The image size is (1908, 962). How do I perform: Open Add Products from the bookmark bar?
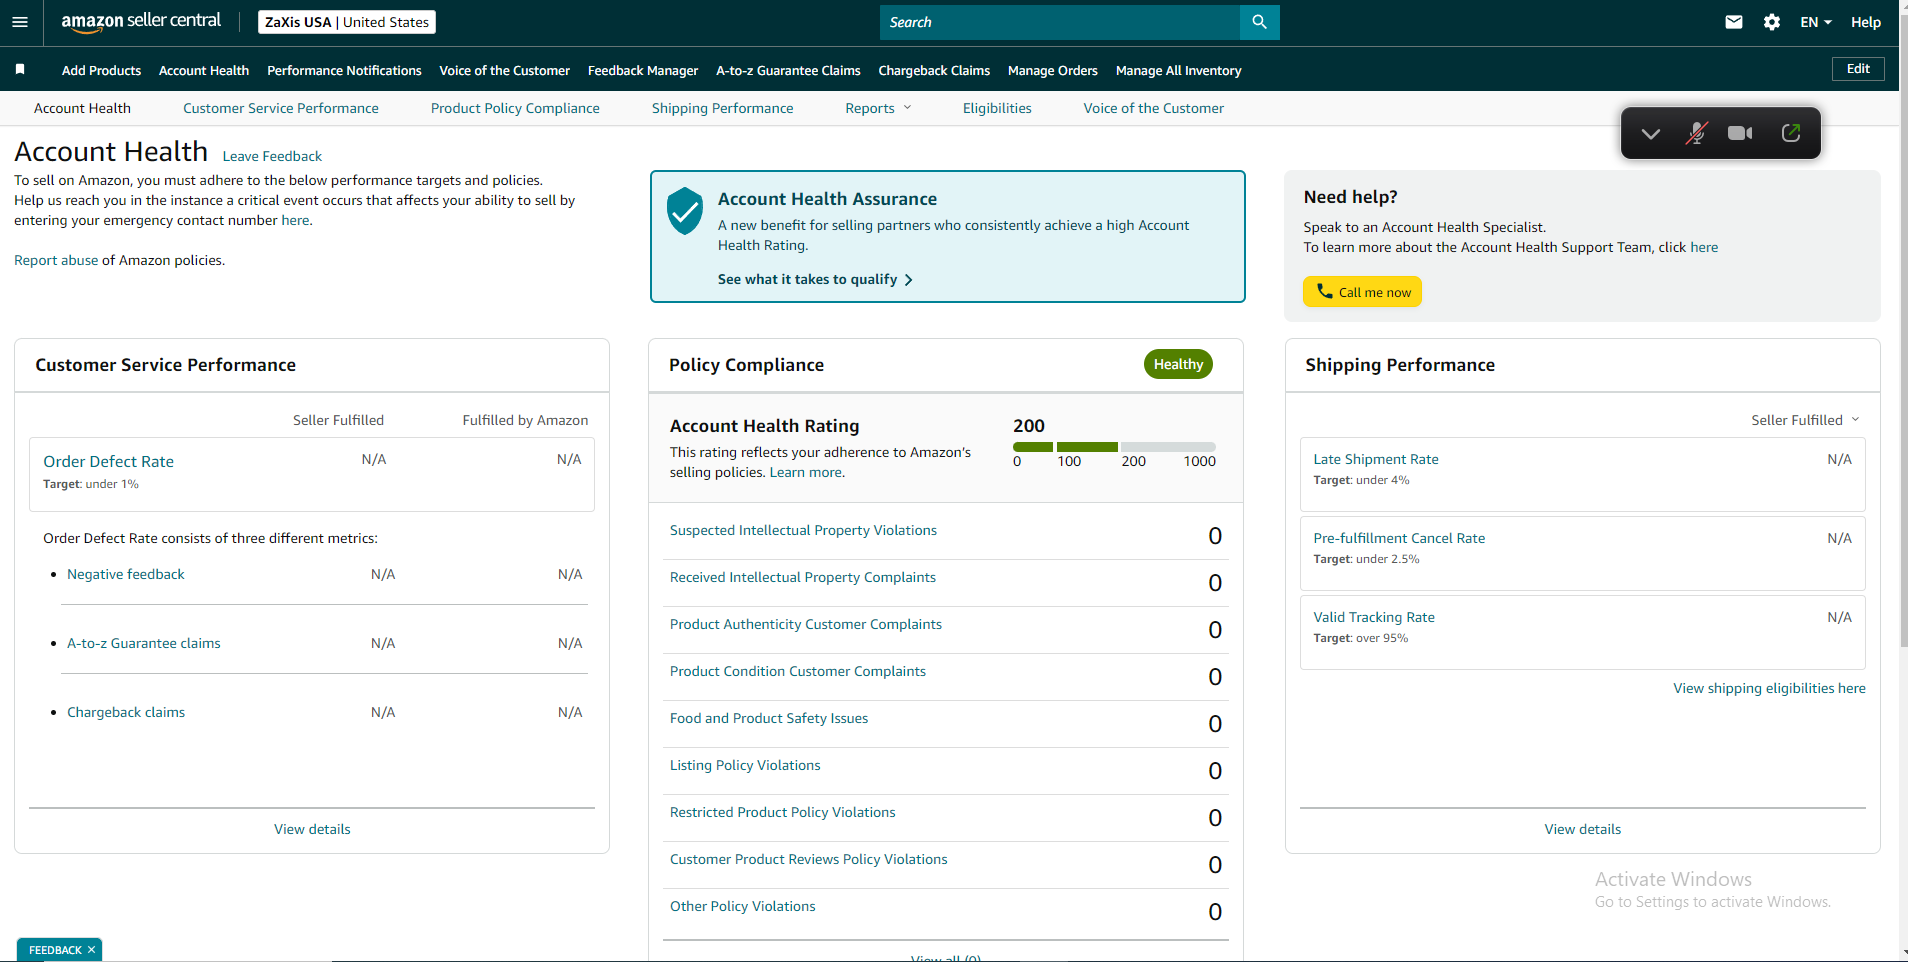click(101, 70)
